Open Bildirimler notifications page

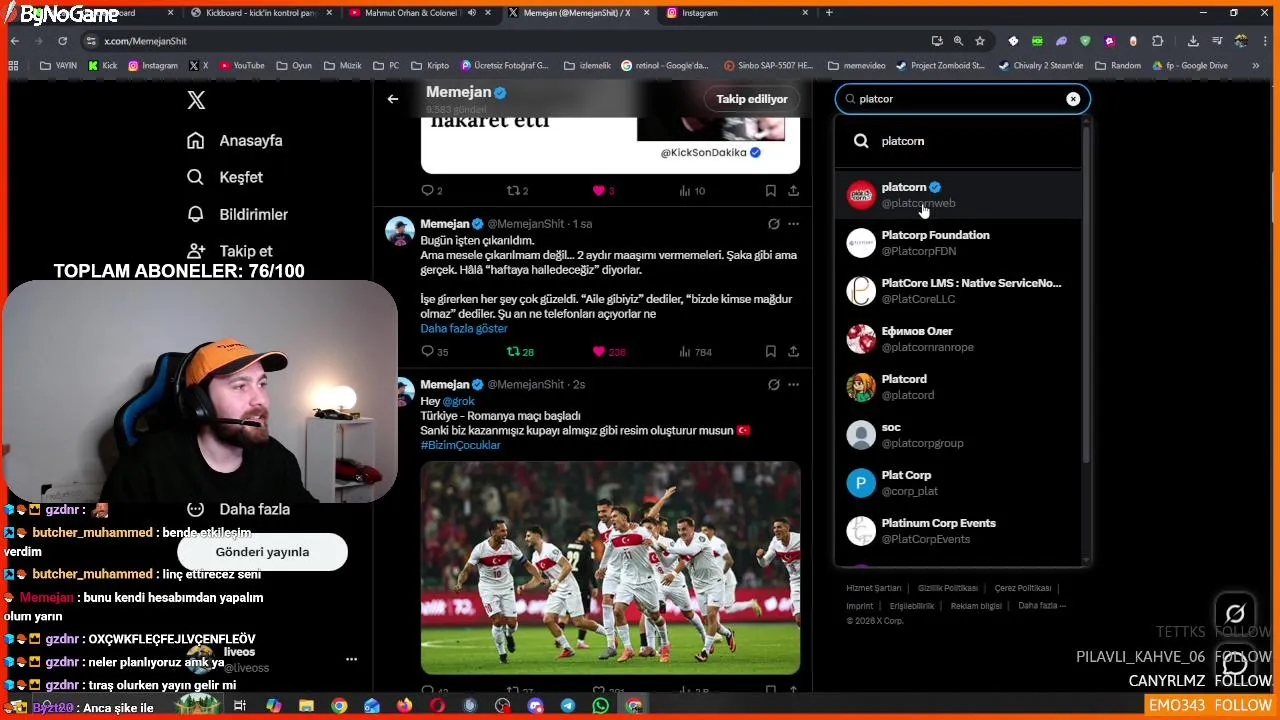tap(238, 214)
